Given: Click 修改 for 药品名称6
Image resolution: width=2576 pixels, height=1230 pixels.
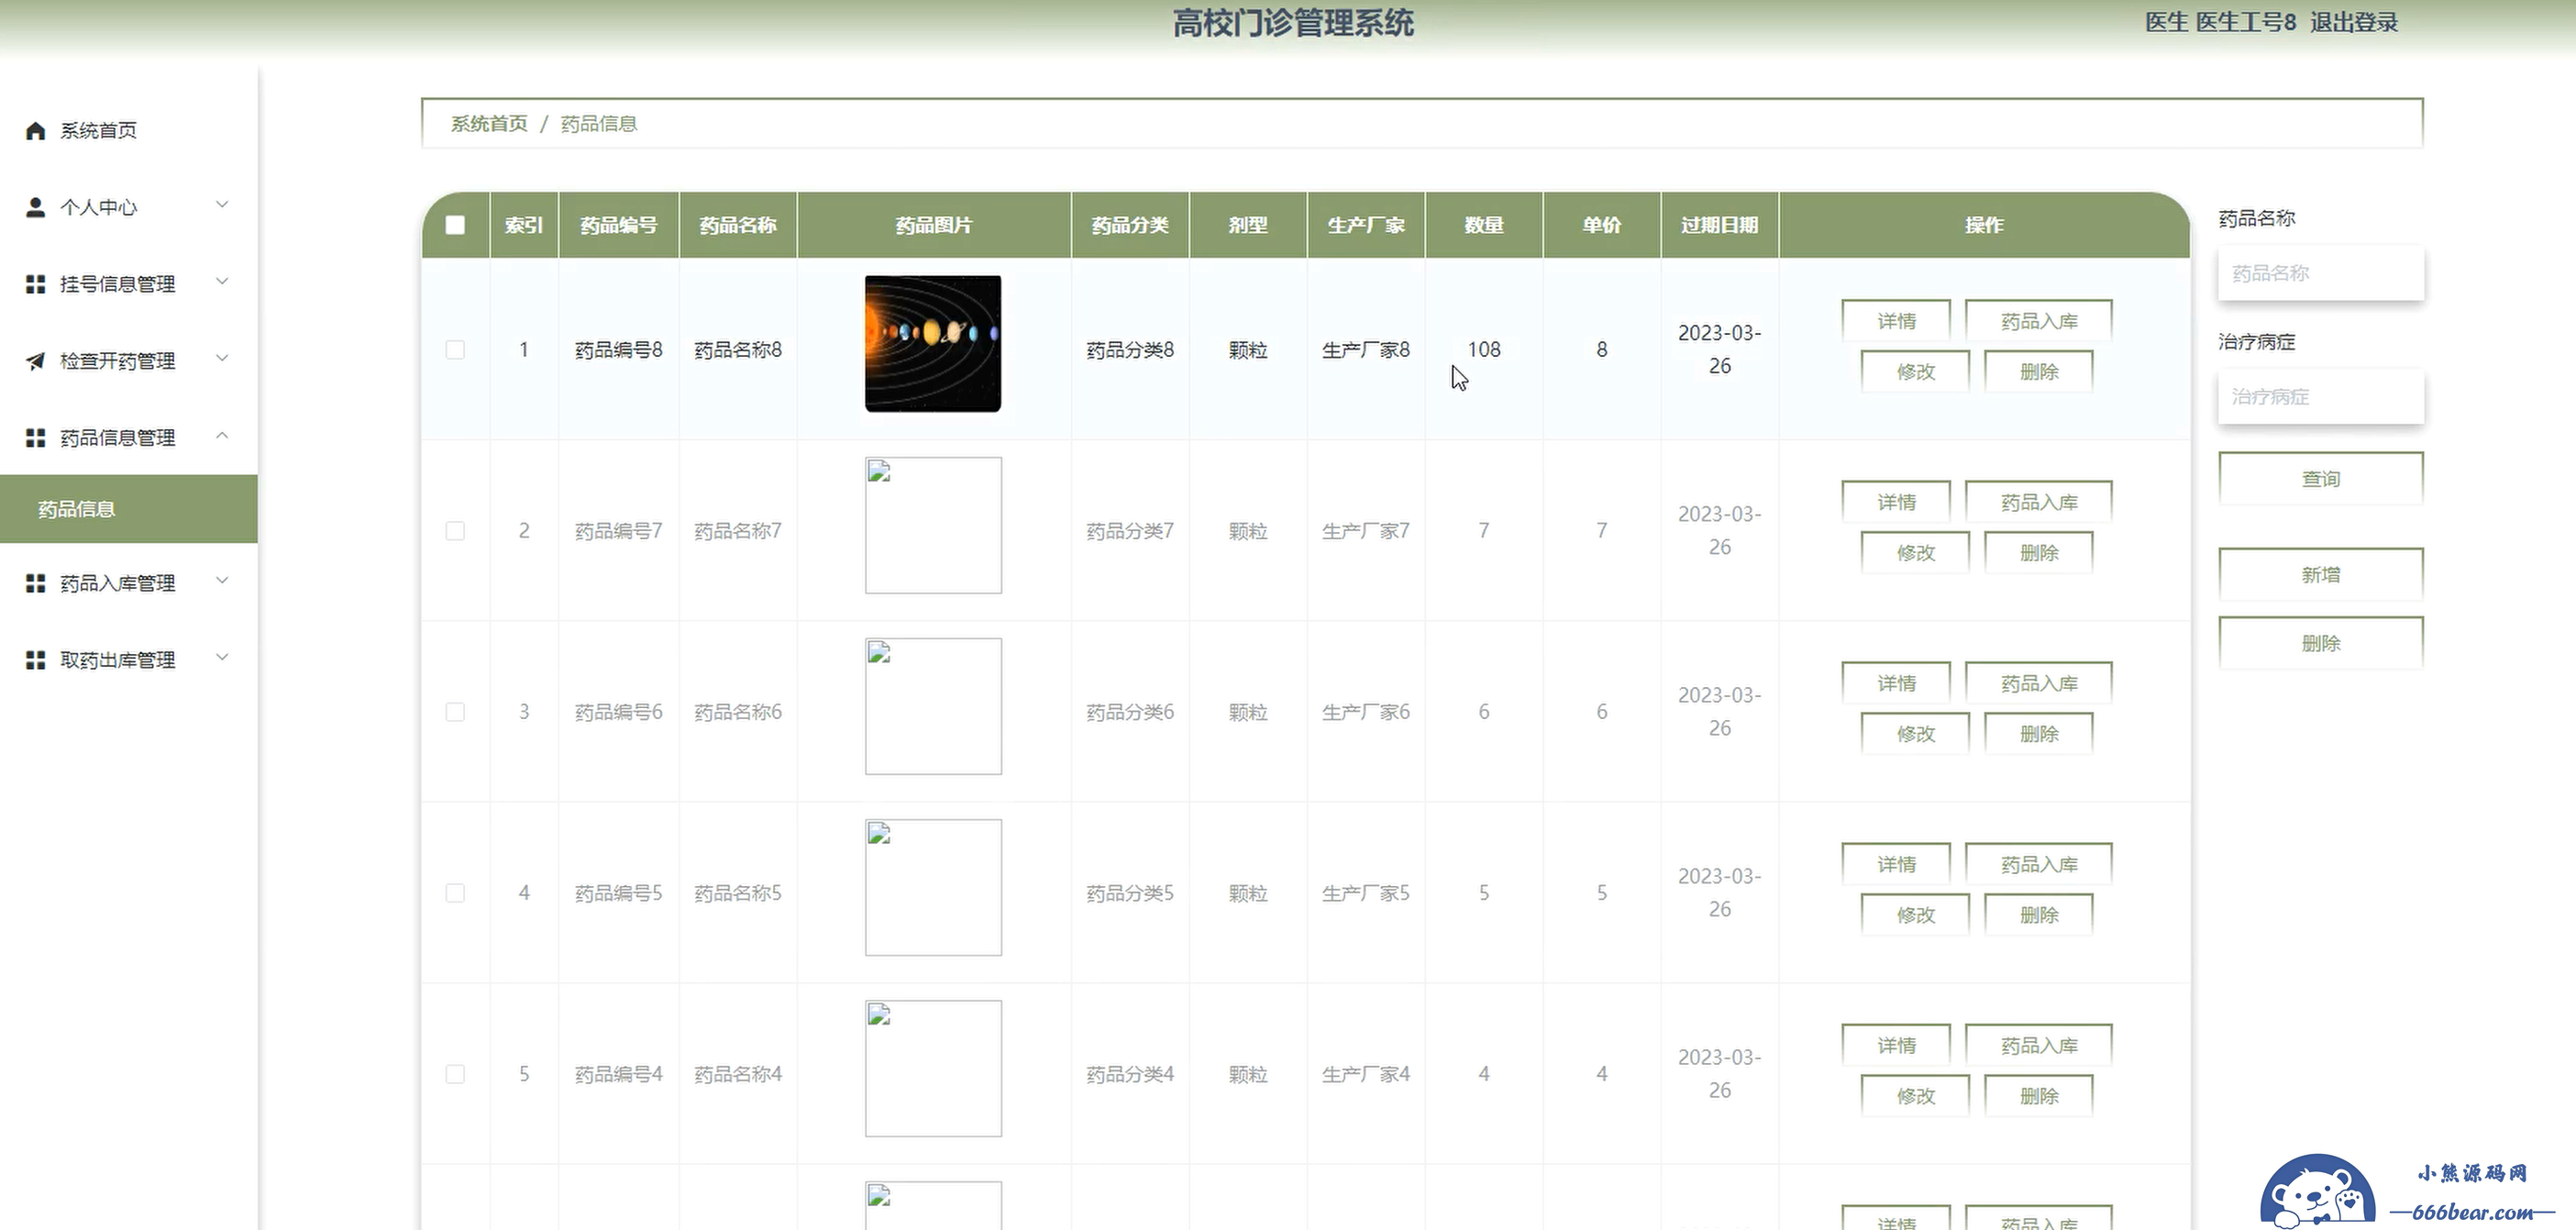Looking at the screenshot, I should tap(1915, 734).
